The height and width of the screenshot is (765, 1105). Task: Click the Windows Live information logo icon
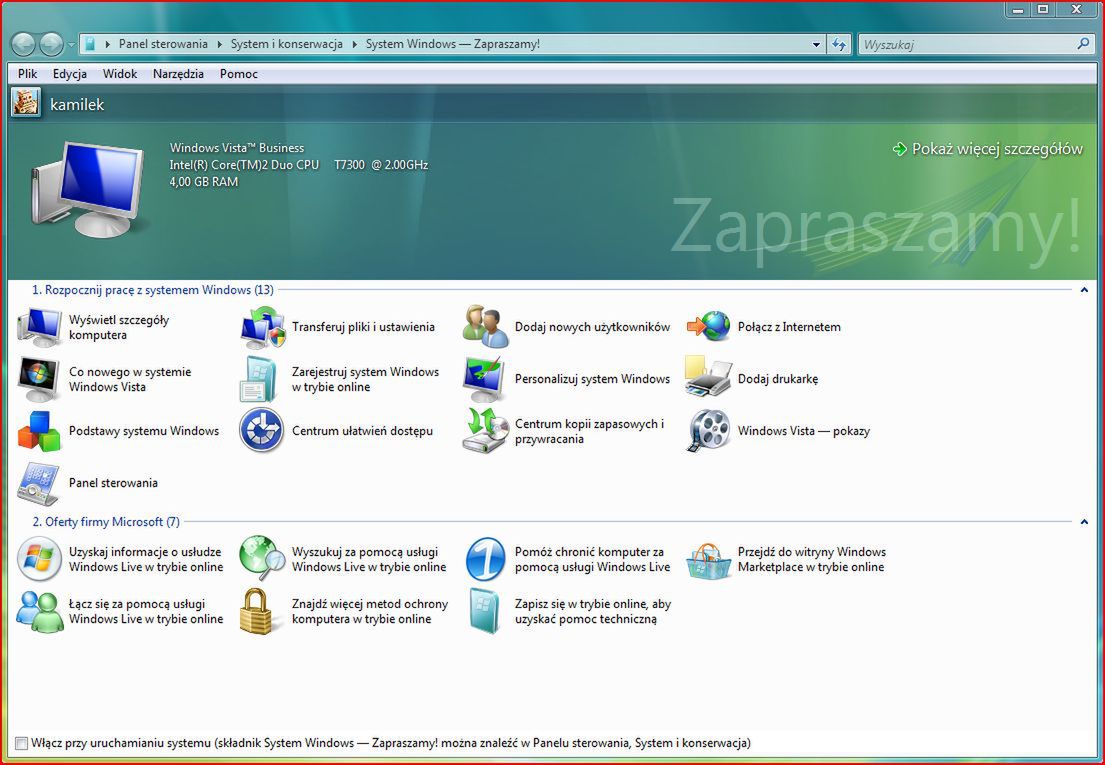click(39, 559)
